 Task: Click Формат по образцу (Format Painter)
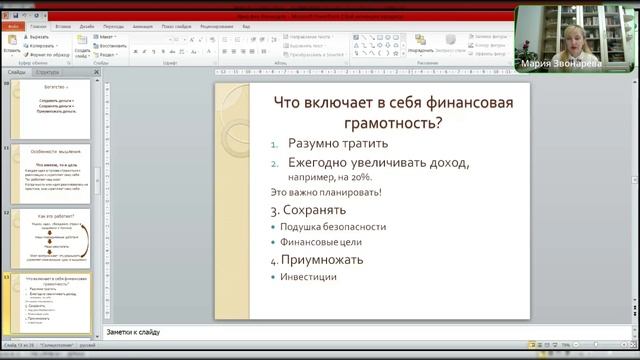coord(47,55)
